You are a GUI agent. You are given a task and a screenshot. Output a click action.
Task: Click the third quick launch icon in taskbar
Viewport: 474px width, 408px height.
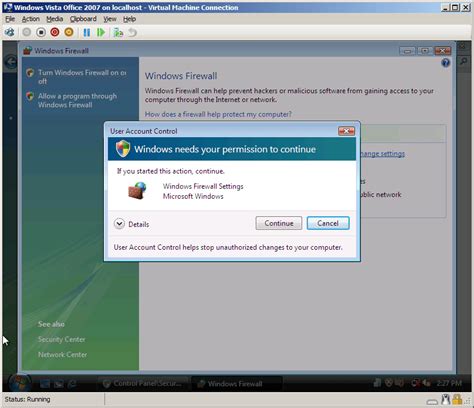[x=72, y=384]
